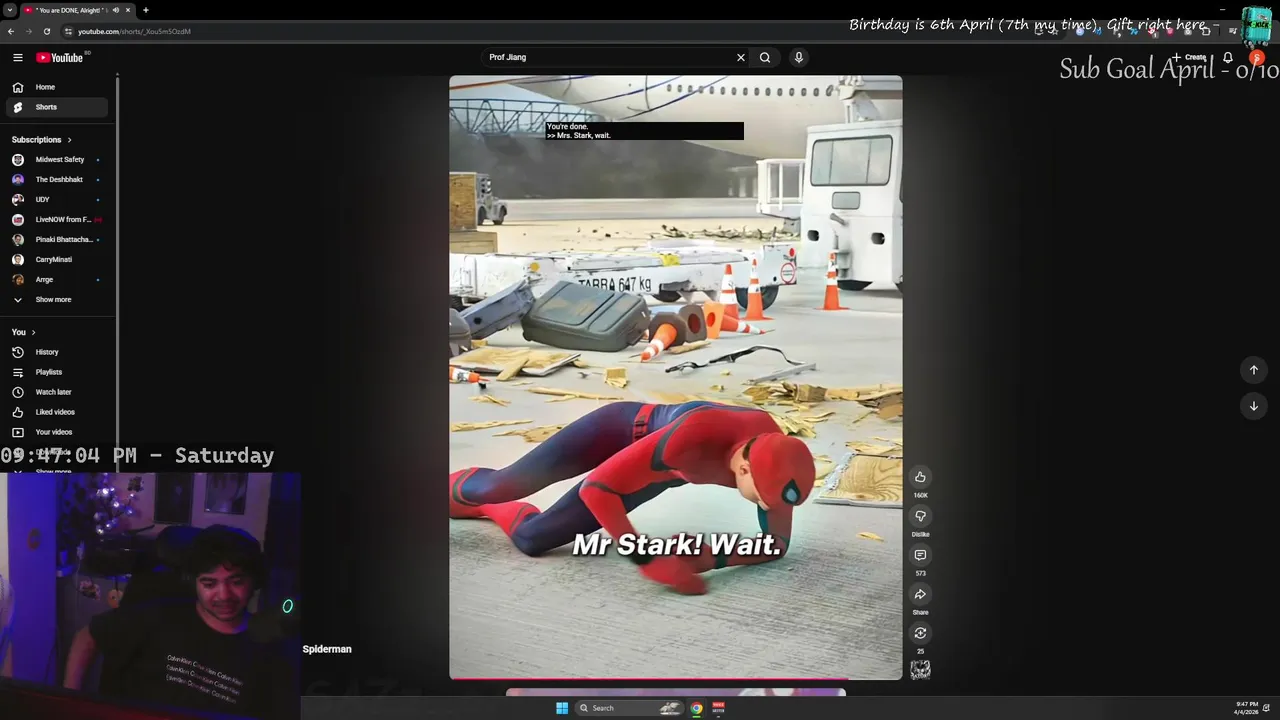
Task: Open the Short's comments
Action: point(920,555)
